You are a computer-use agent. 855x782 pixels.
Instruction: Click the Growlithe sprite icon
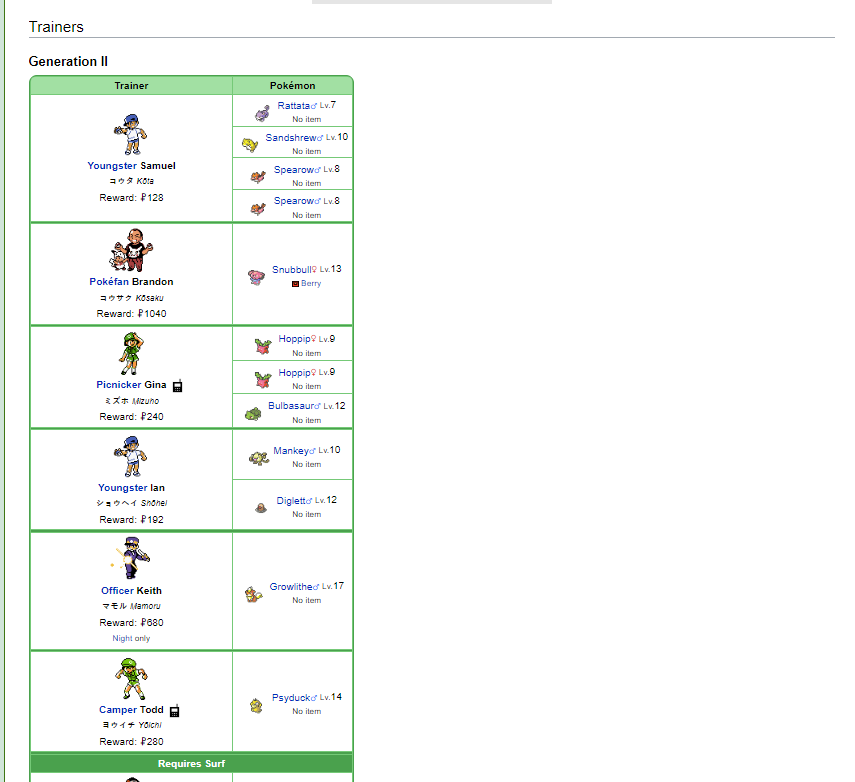click(254, 594)
